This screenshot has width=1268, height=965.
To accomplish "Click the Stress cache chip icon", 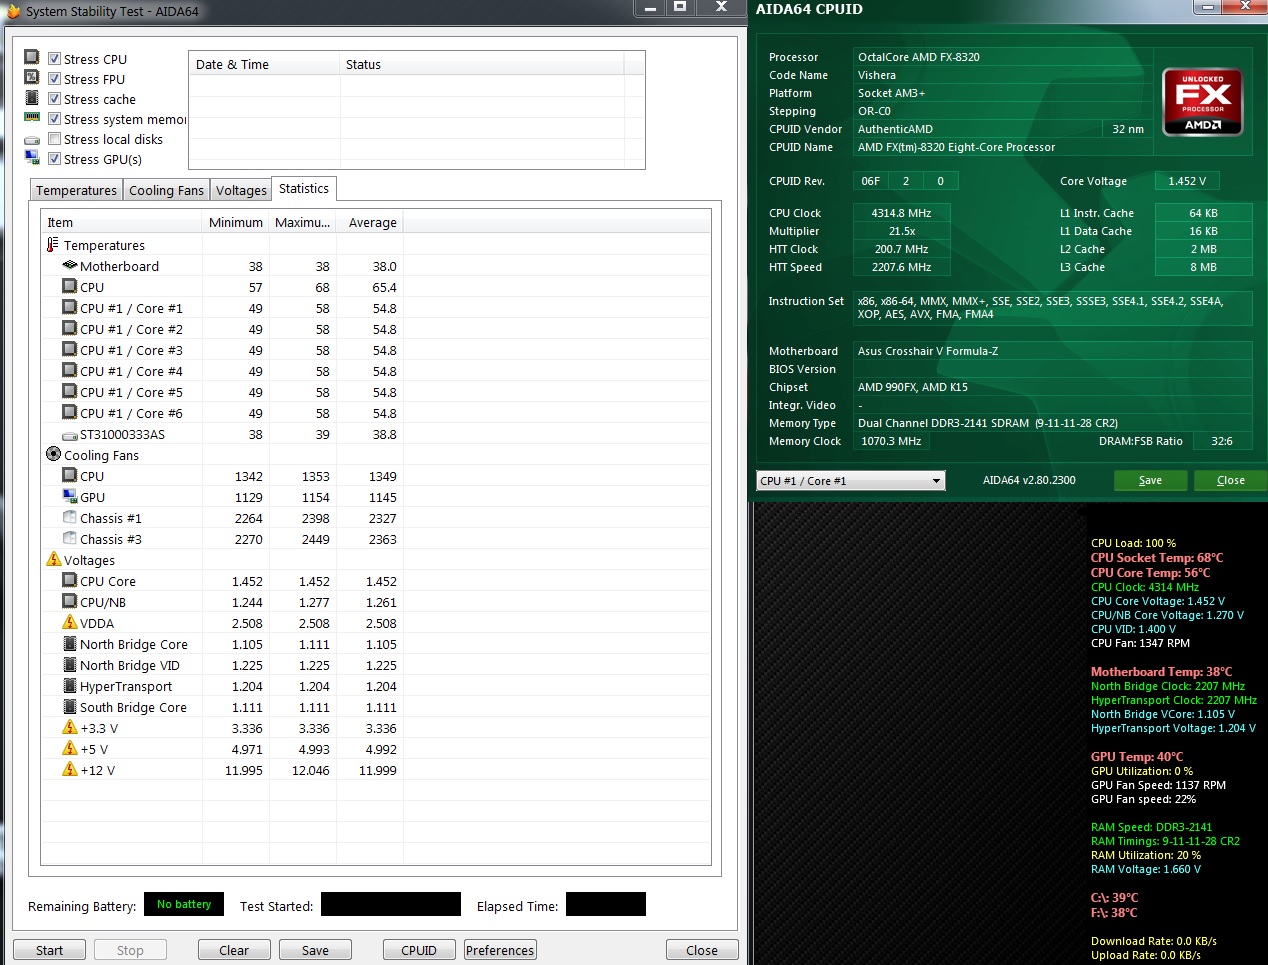I will [31, 98].
